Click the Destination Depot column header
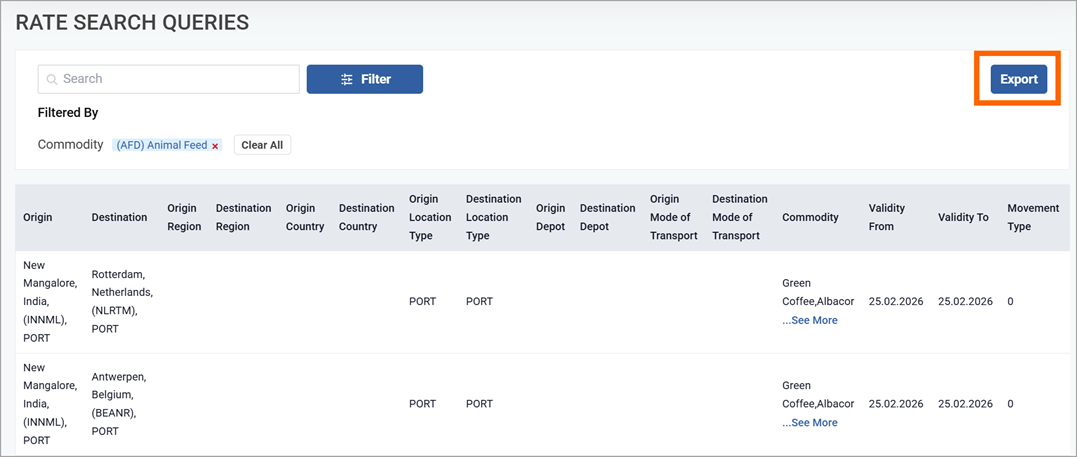The width and height of the screenshot is (1077, 457). tap(608, 217)
